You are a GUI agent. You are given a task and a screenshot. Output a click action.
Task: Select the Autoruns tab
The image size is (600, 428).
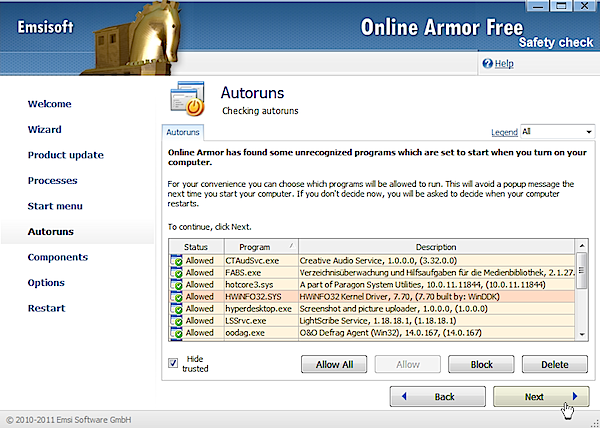click(x=183, y=132)
